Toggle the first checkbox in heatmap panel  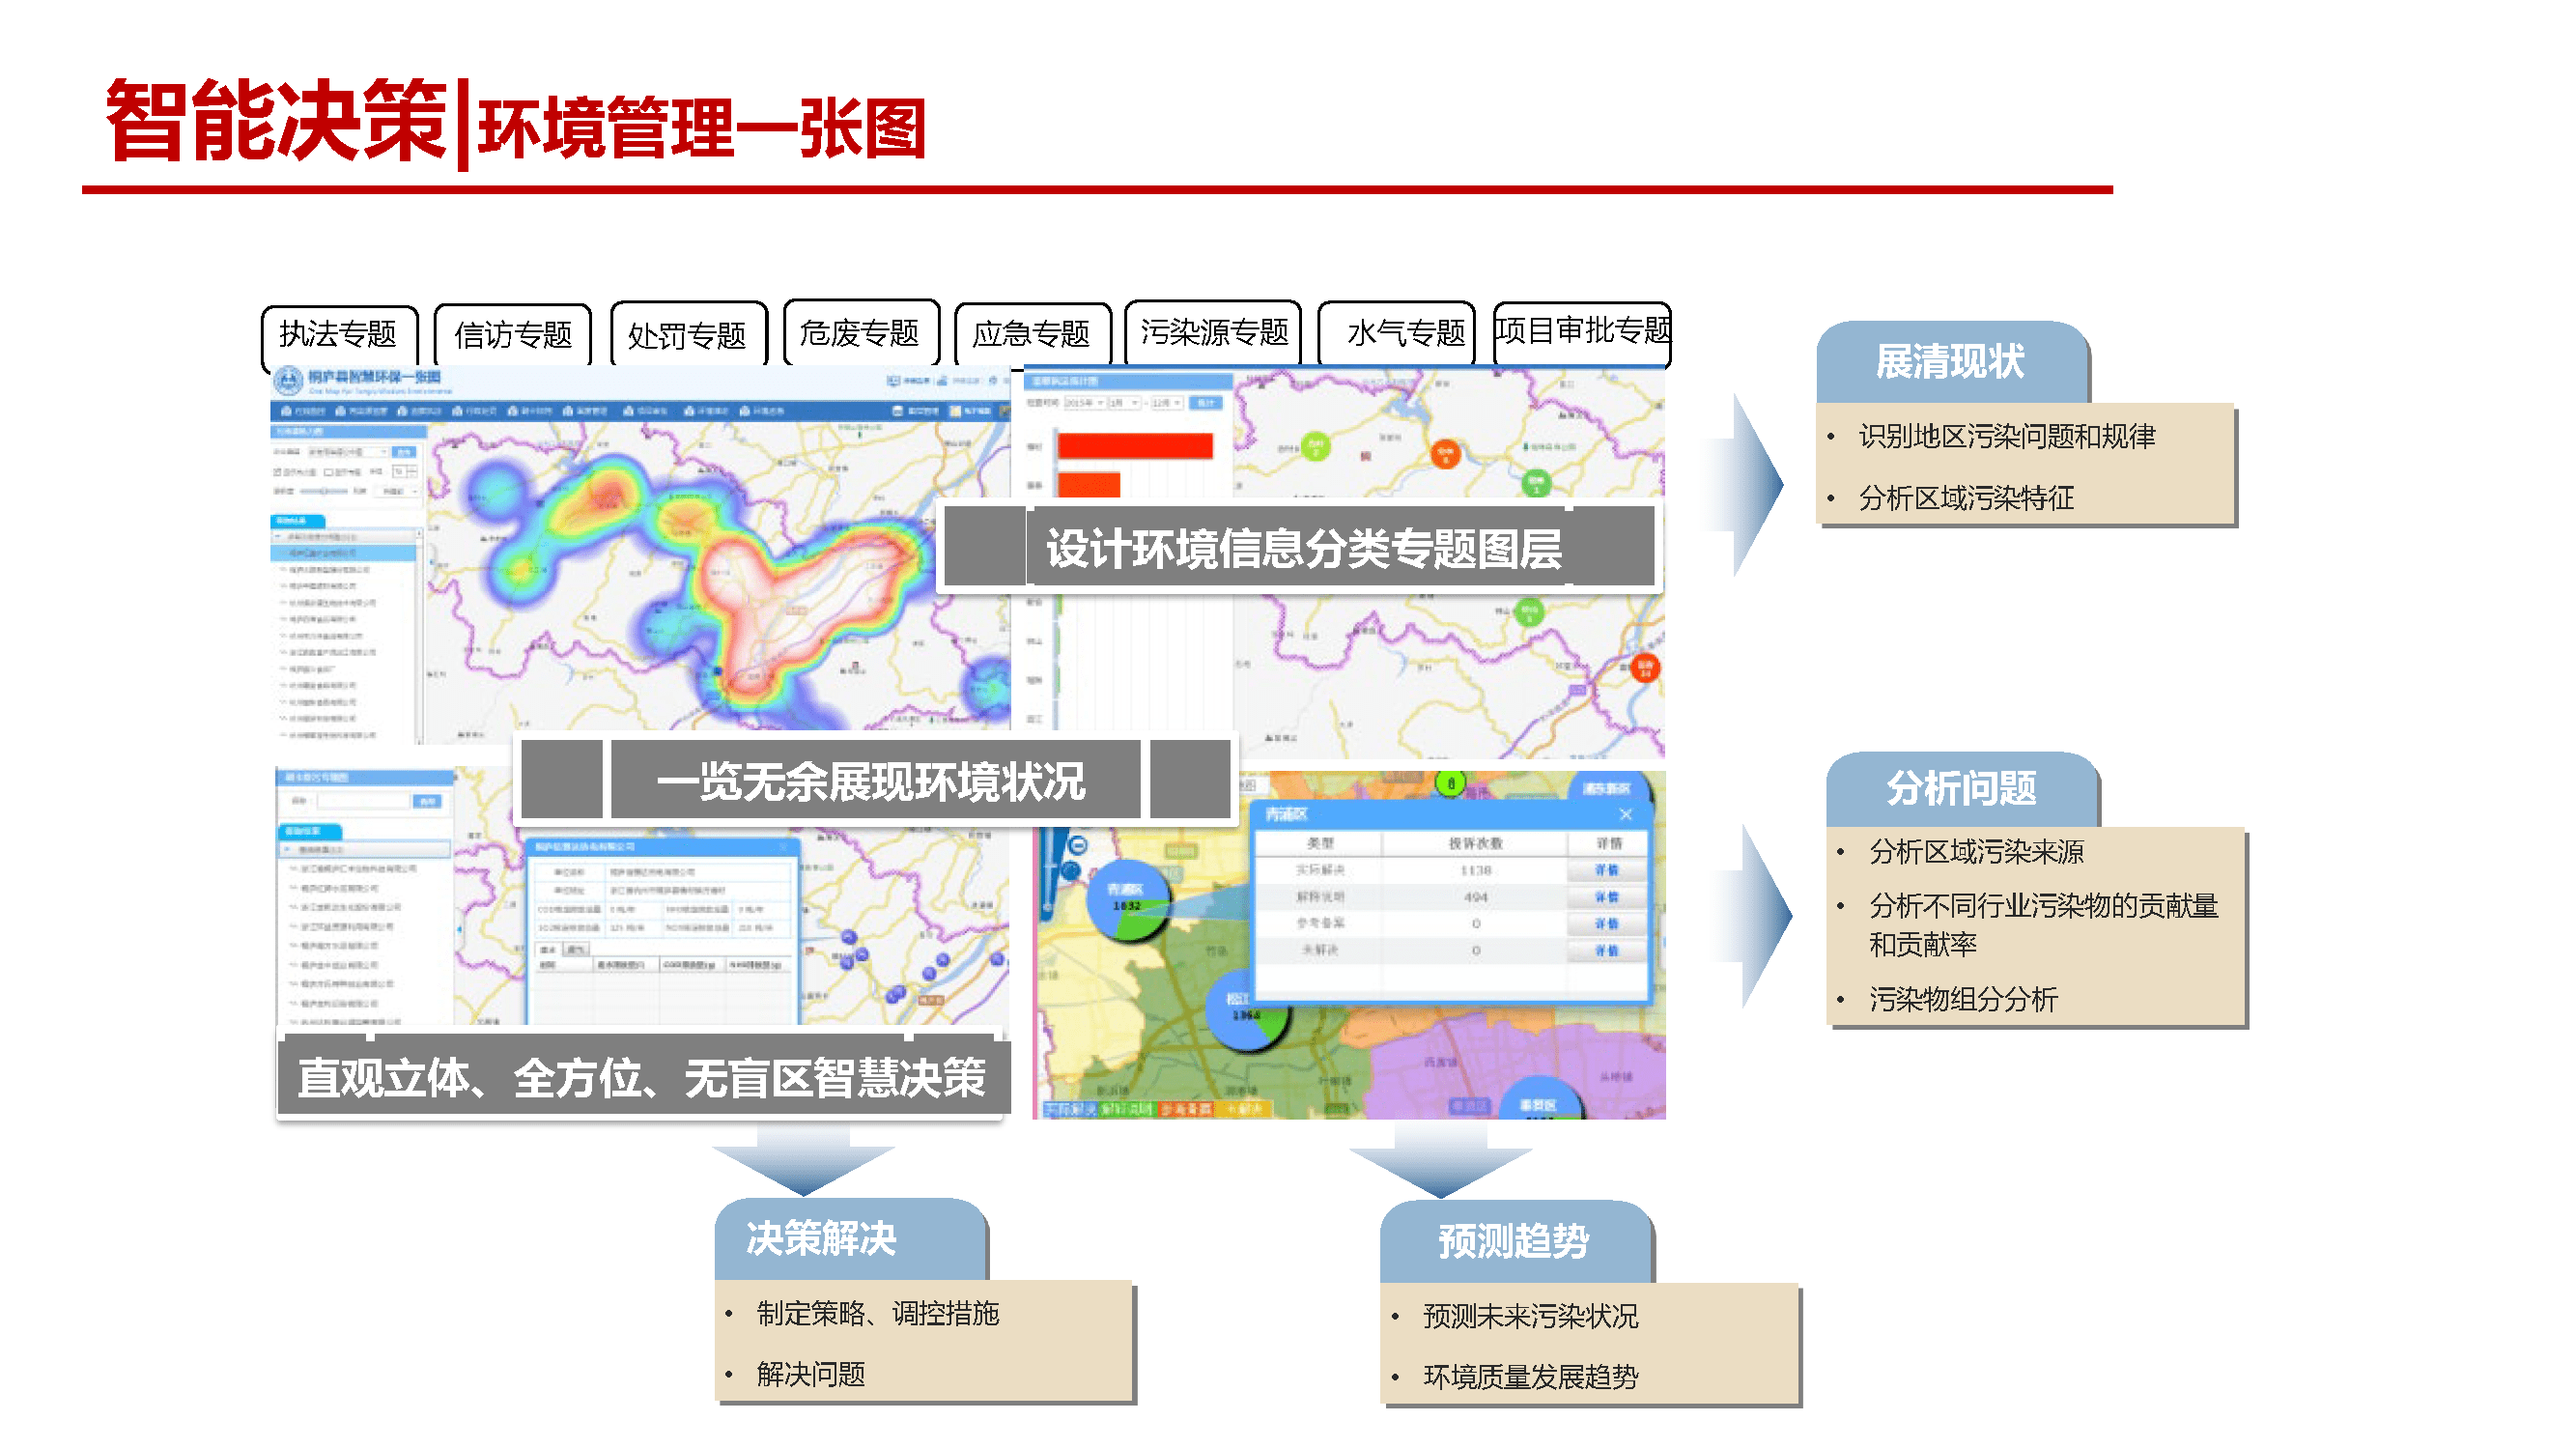click(278, 471)
